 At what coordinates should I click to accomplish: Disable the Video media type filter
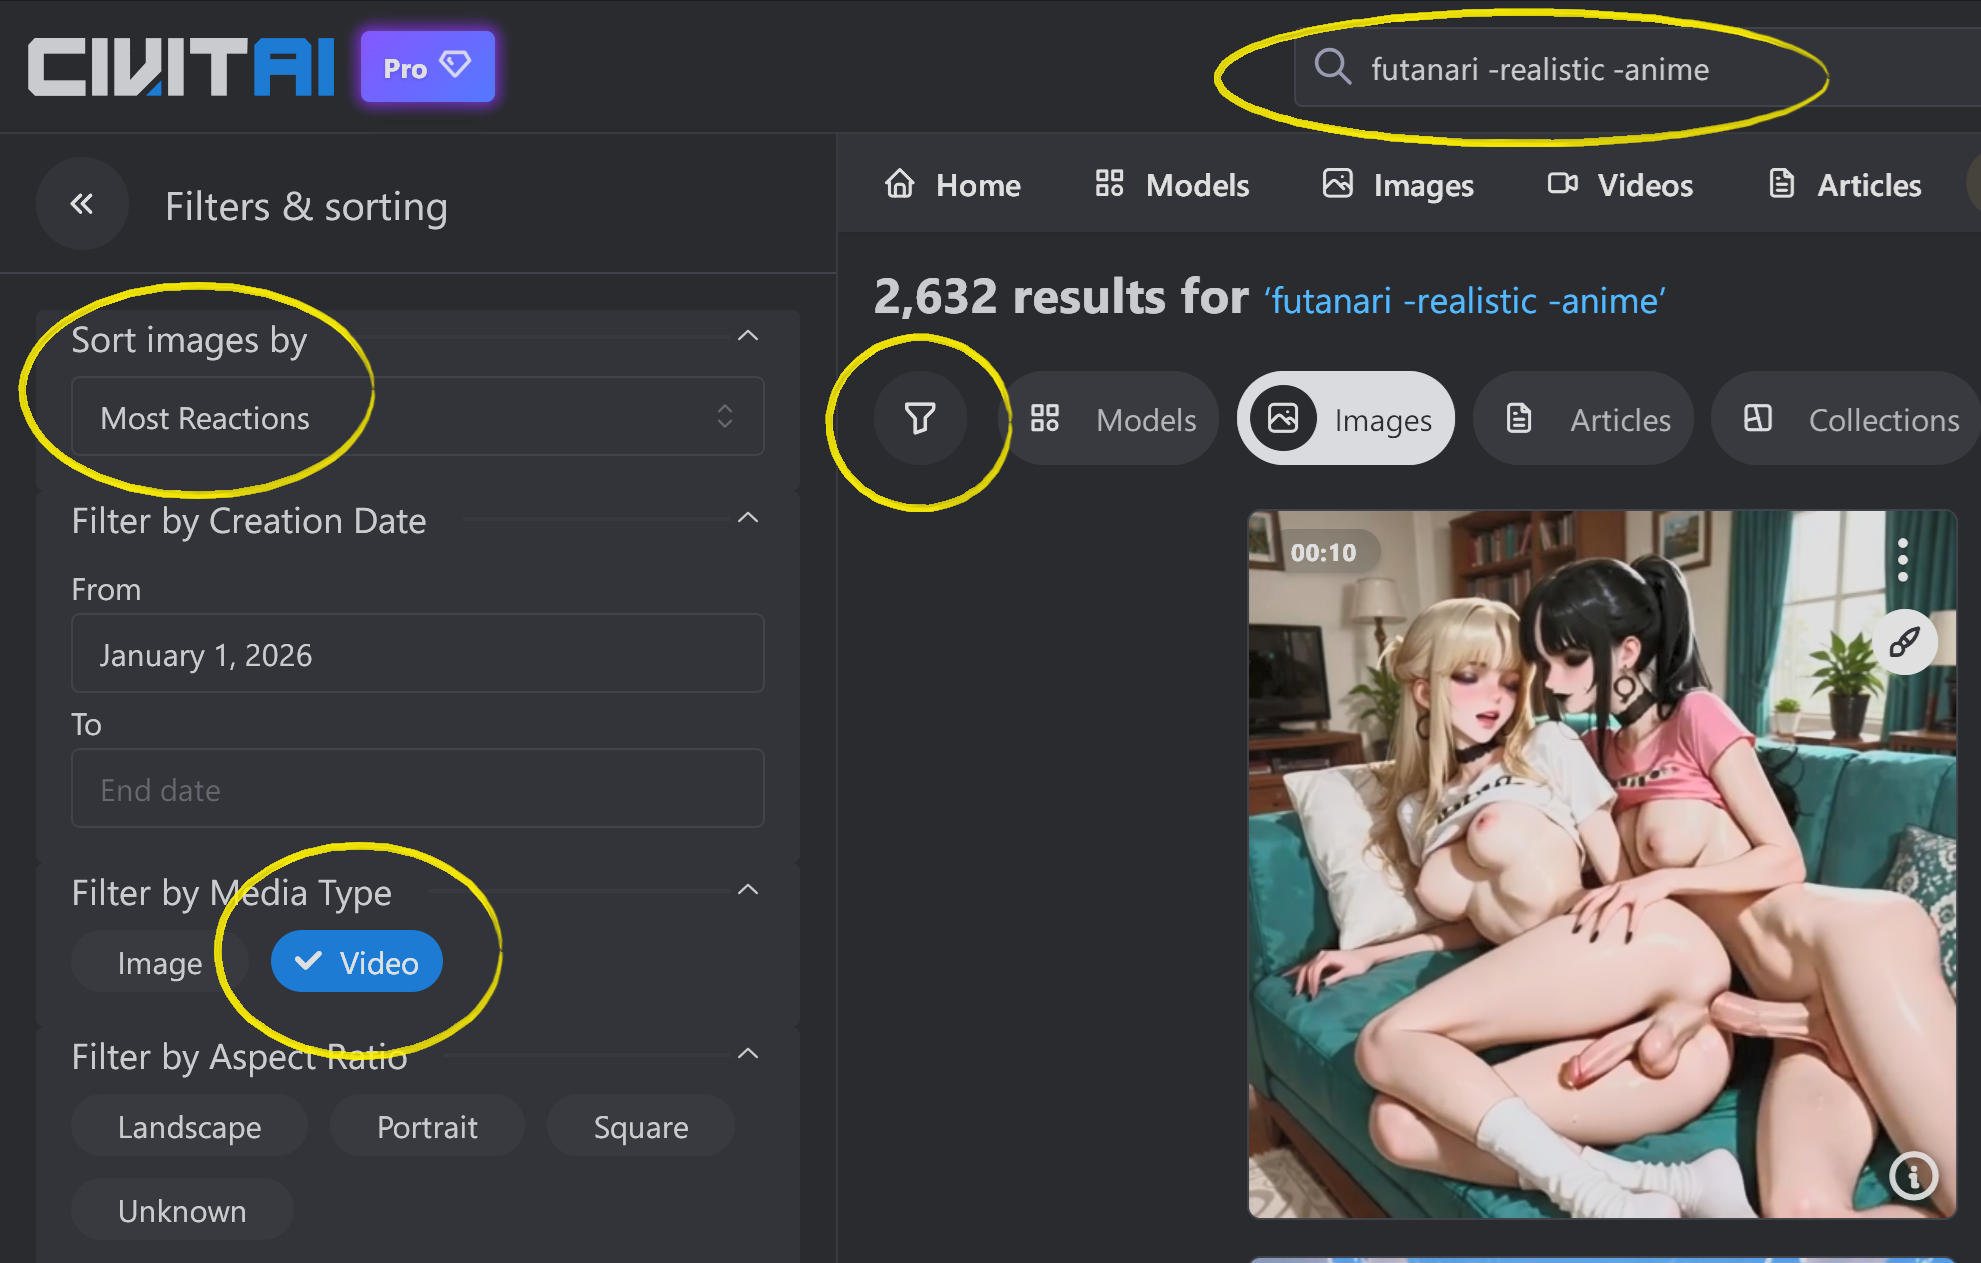click(x=357, y=962)
